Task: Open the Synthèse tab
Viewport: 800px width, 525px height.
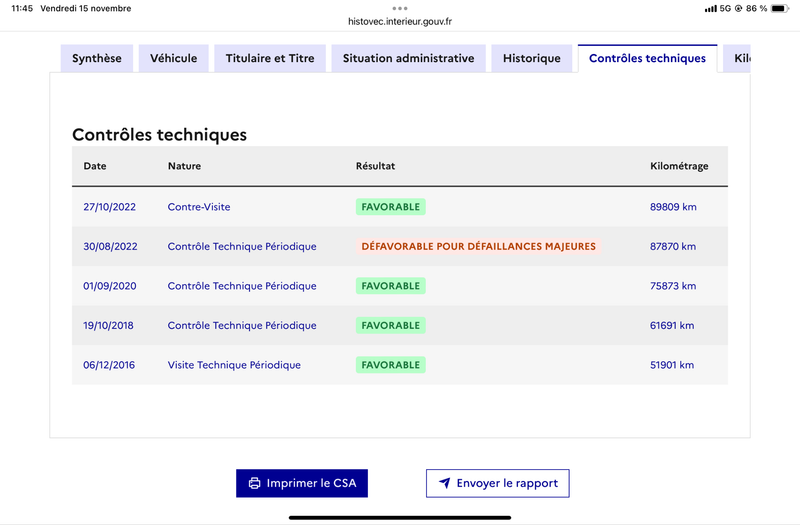Action: click(97, 59)
